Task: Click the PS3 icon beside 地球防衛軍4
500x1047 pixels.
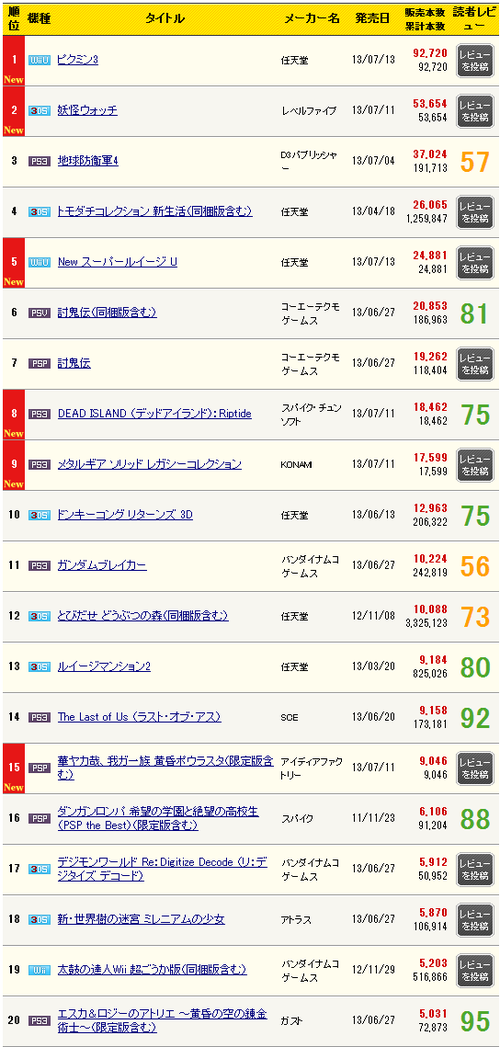Action: coord(39,162)
